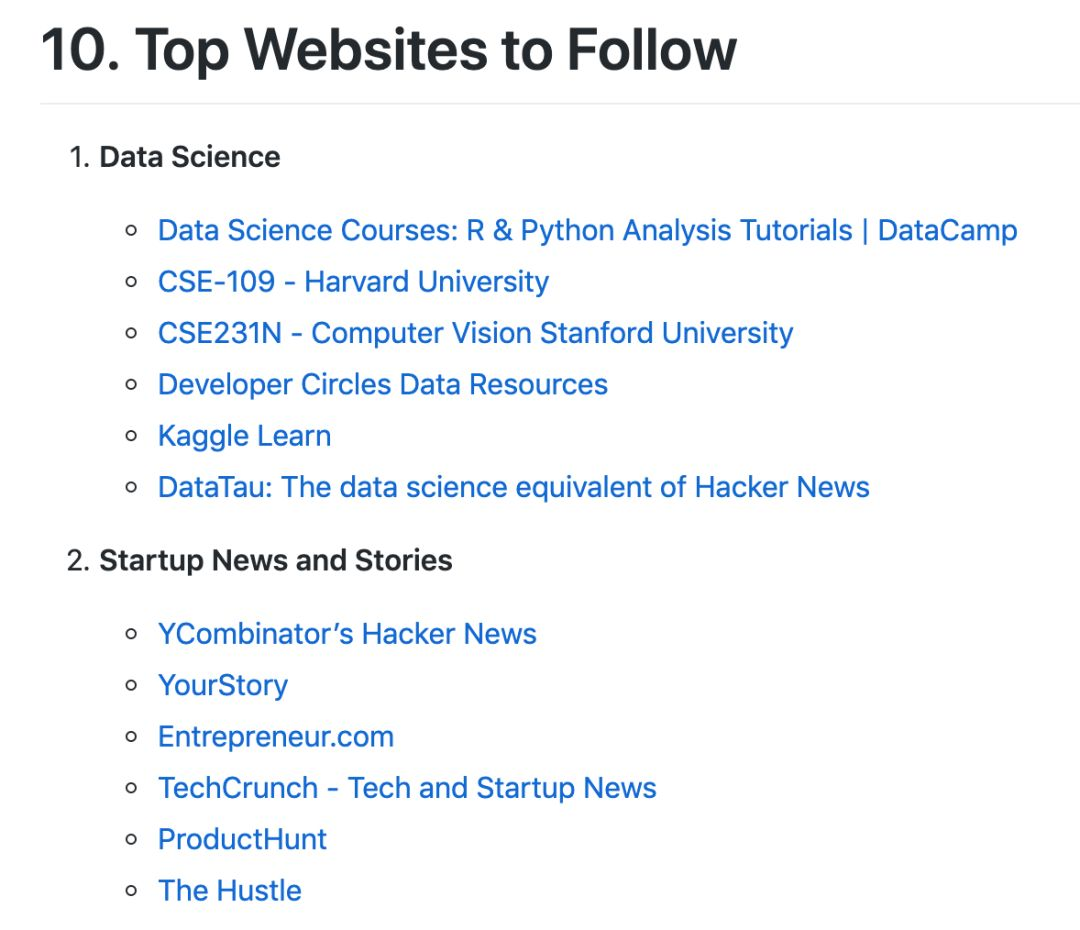Image resolution: width=1080 pixels, height=930 pixels.
Task: Click the bullet beside Kaggle Learn
Action: coord(132,436)
